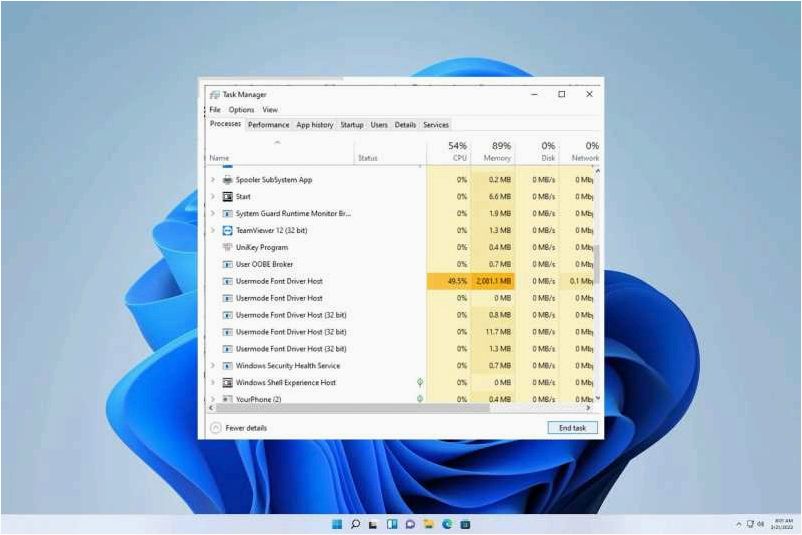The height and width of the screenshot is (535, 802).
Task: Open the Windows Start button on taskbar
Action: [337, 524]
